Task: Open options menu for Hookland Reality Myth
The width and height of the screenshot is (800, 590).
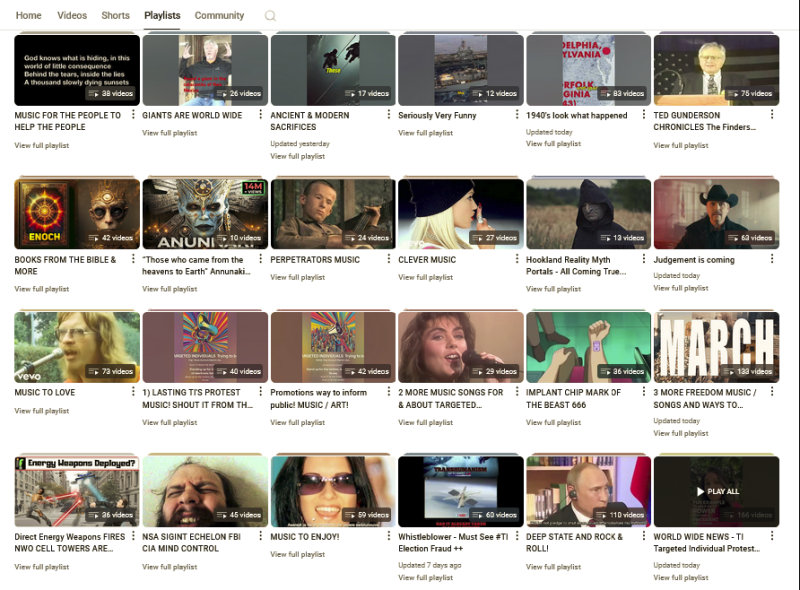Action: pos(644,259)
